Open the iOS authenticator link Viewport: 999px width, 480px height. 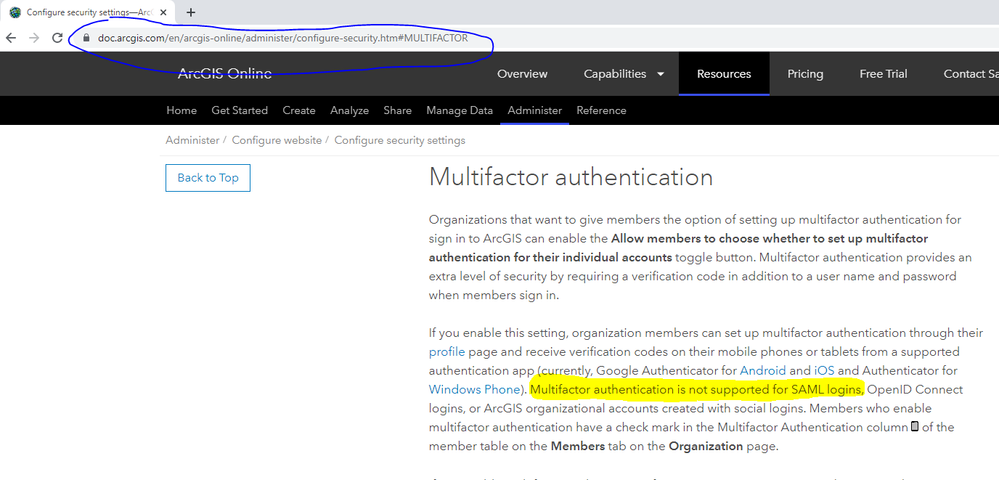coord(824,370)
